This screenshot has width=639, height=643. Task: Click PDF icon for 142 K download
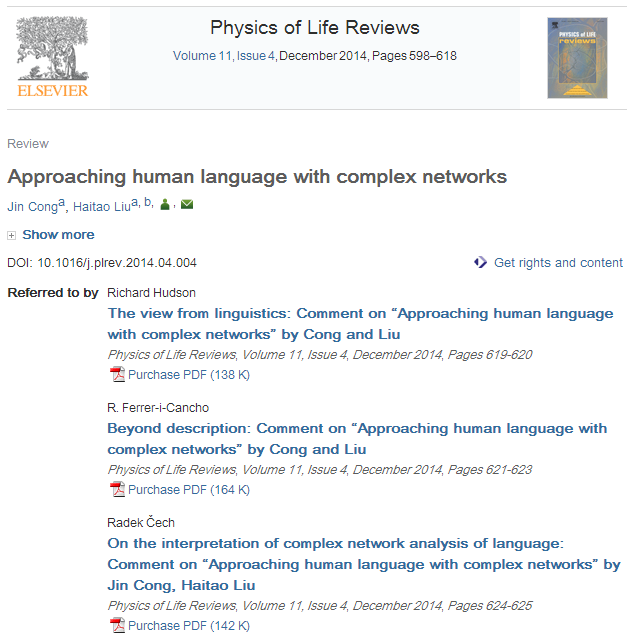click(116, 626)
